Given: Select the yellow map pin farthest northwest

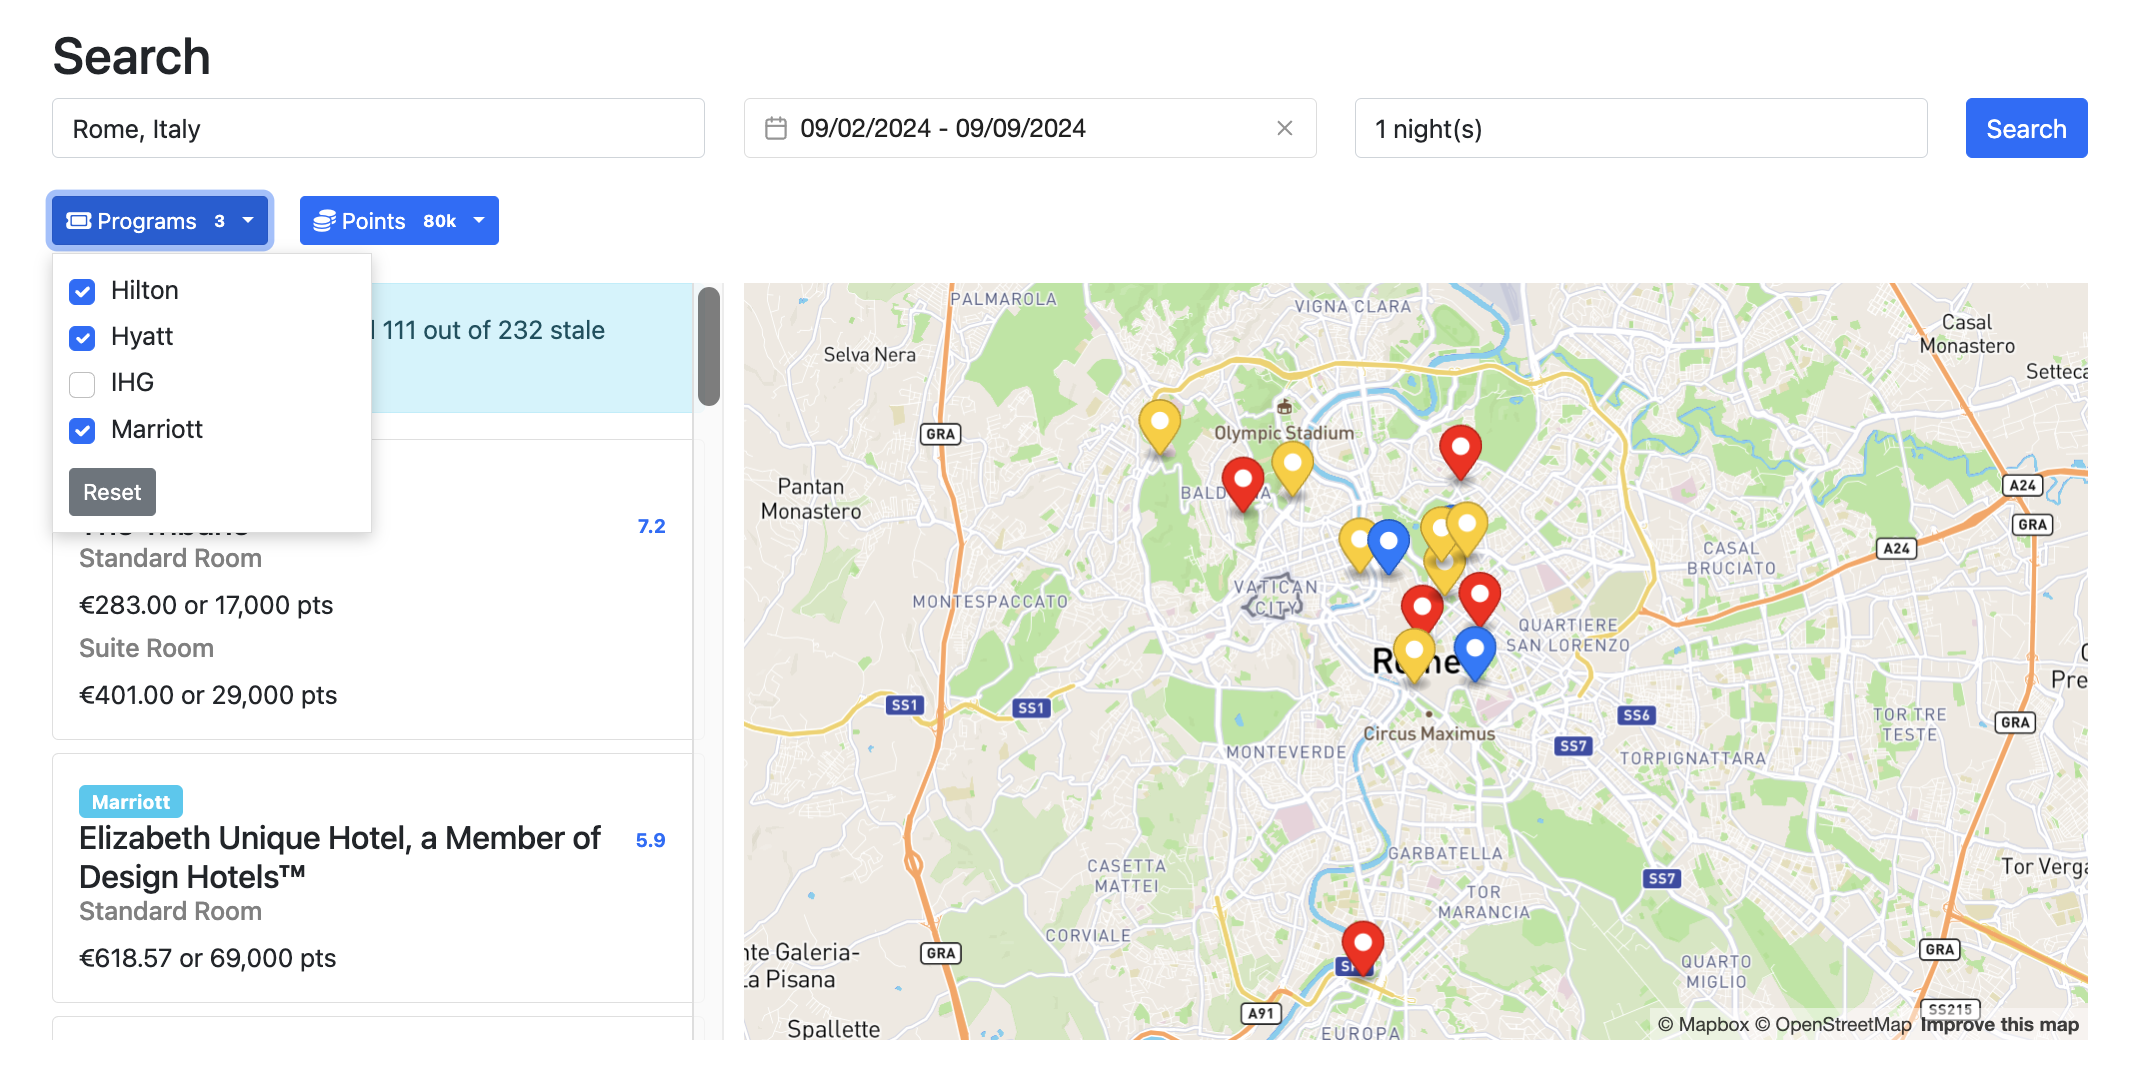Looking at the screenshot, I should [1159, 423].
